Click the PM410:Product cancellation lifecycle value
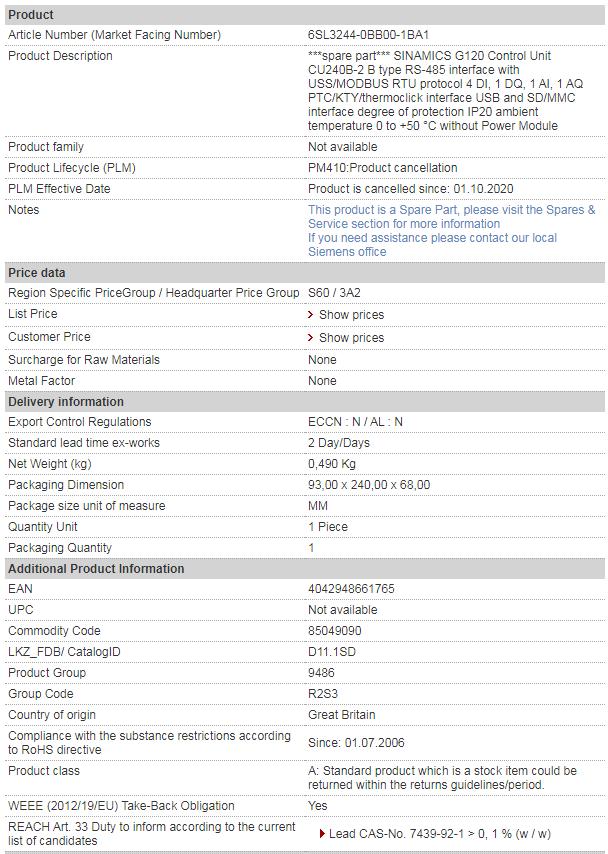608x854 pixels. click(383, 168)
